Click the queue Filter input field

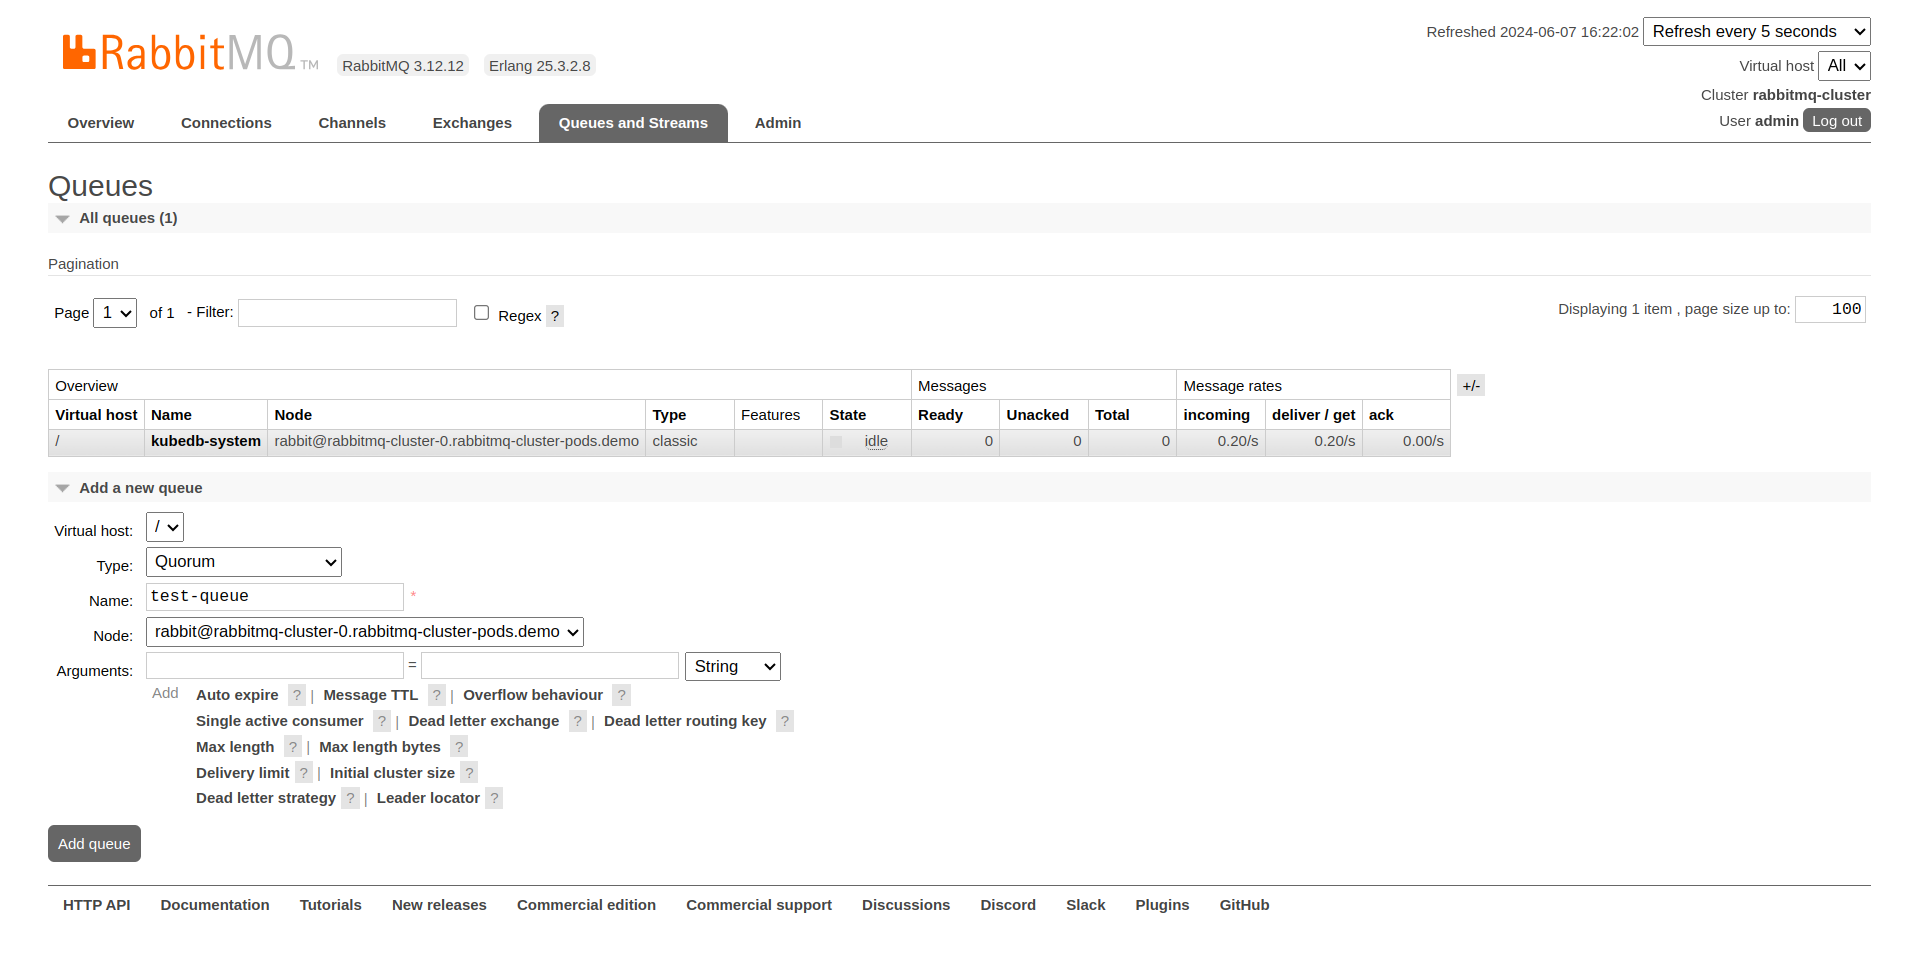click(x=347, y=313)
